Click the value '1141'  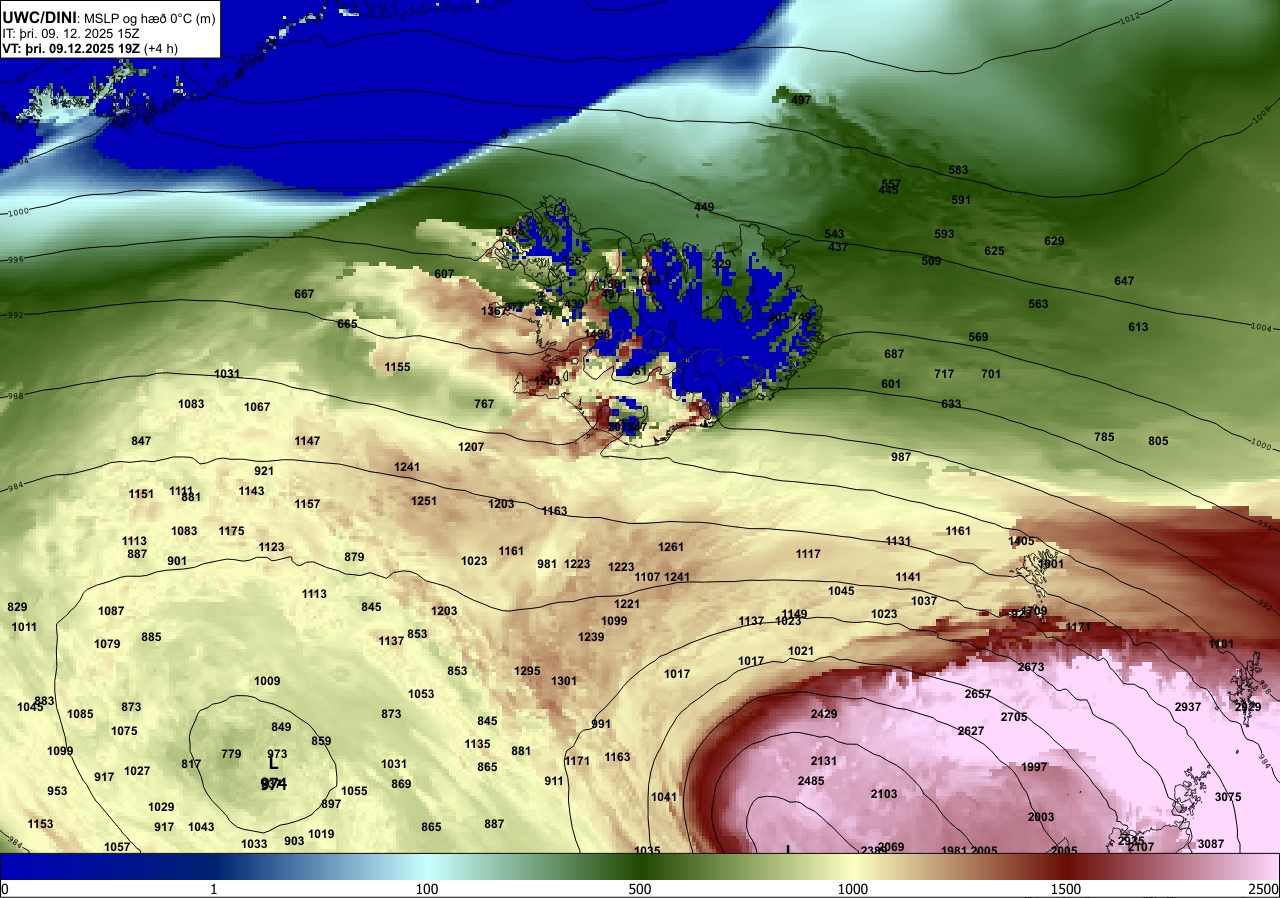click(x=908, y=577)
